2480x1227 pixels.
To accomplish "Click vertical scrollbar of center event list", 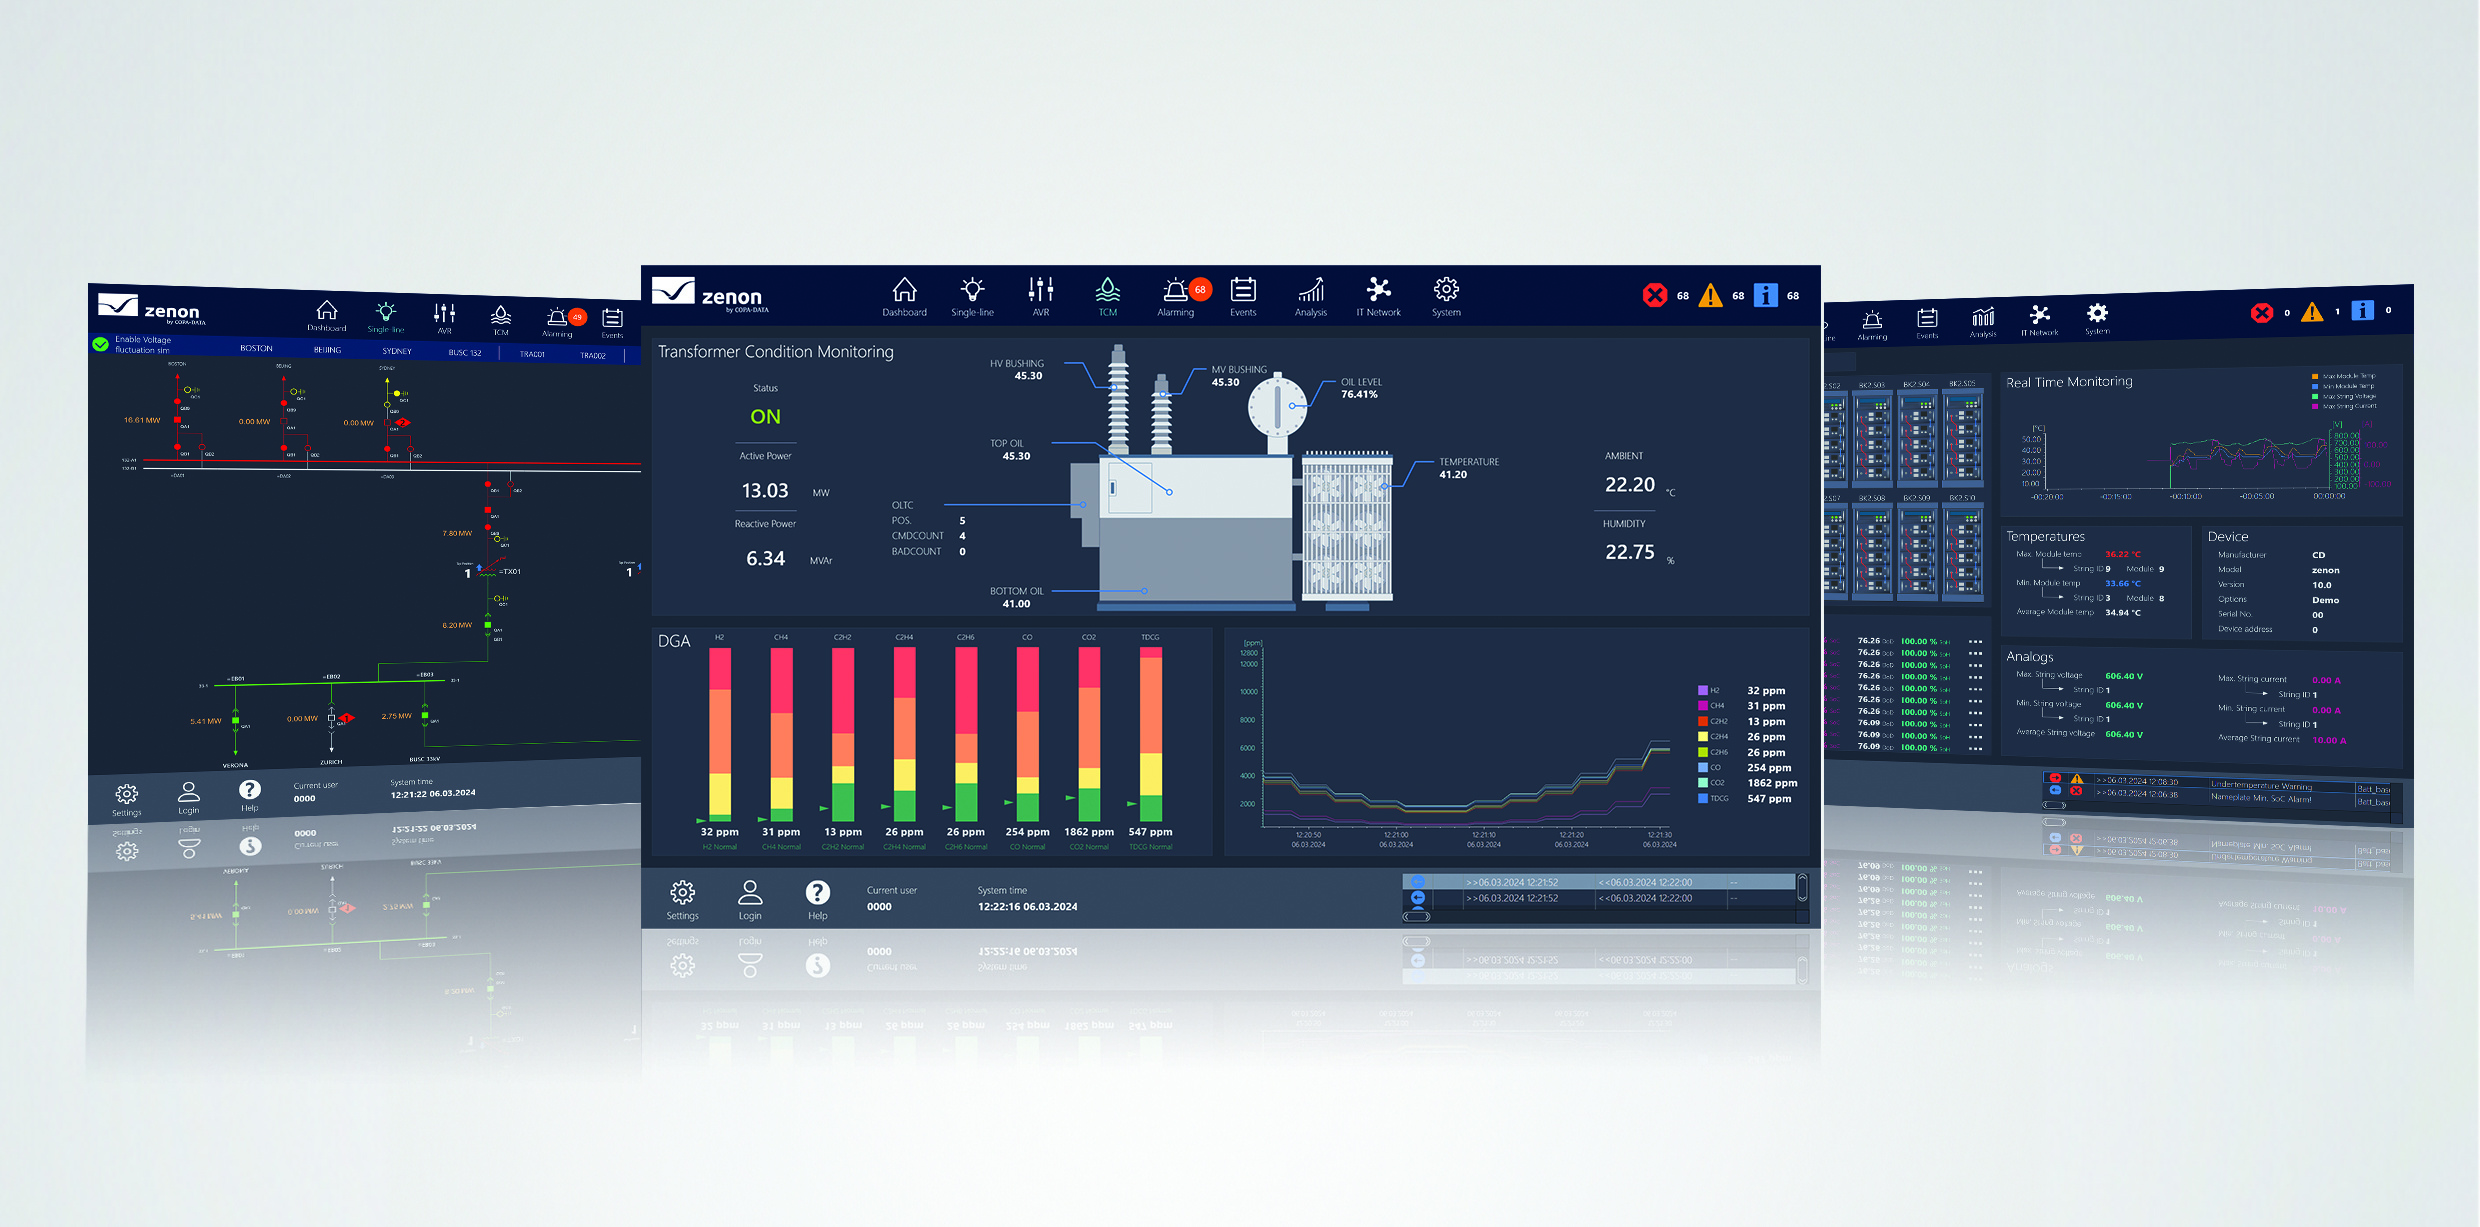I will 1802,888.
